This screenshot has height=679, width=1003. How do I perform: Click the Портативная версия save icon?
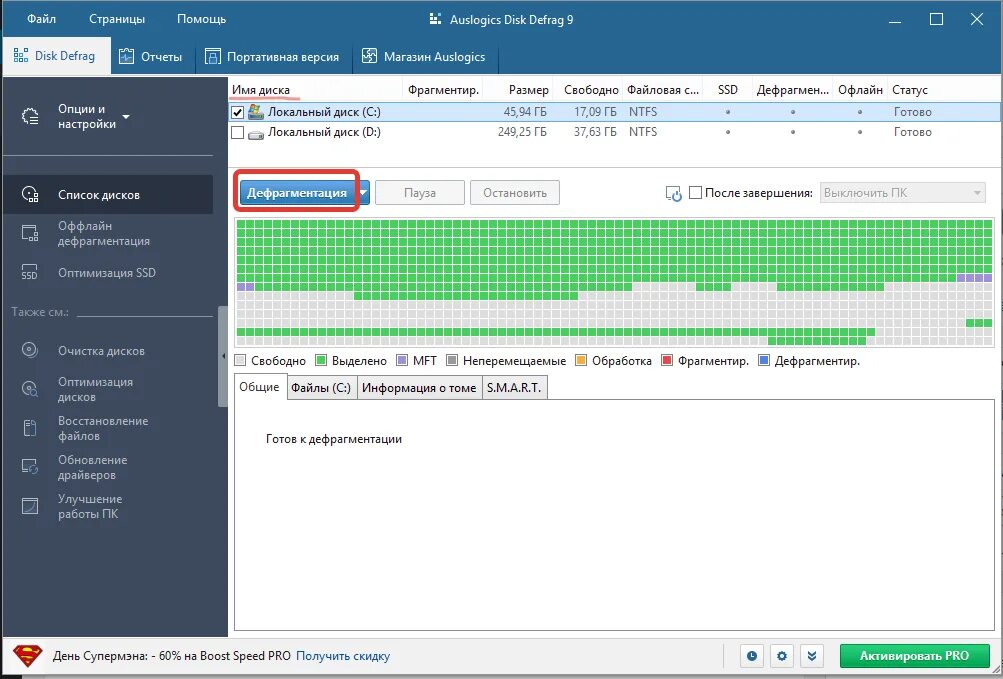212,56
